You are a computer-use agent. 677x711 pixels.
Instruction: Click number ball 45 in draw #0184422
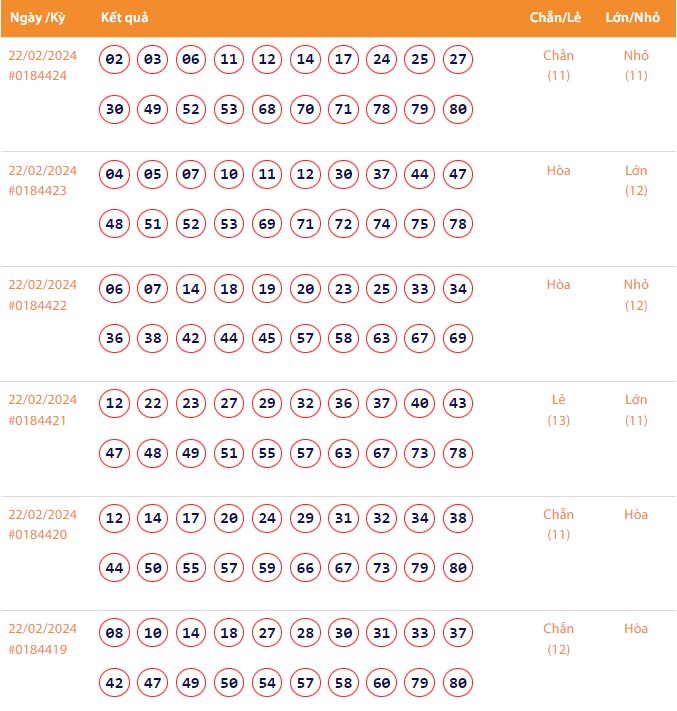click(267, 339)
